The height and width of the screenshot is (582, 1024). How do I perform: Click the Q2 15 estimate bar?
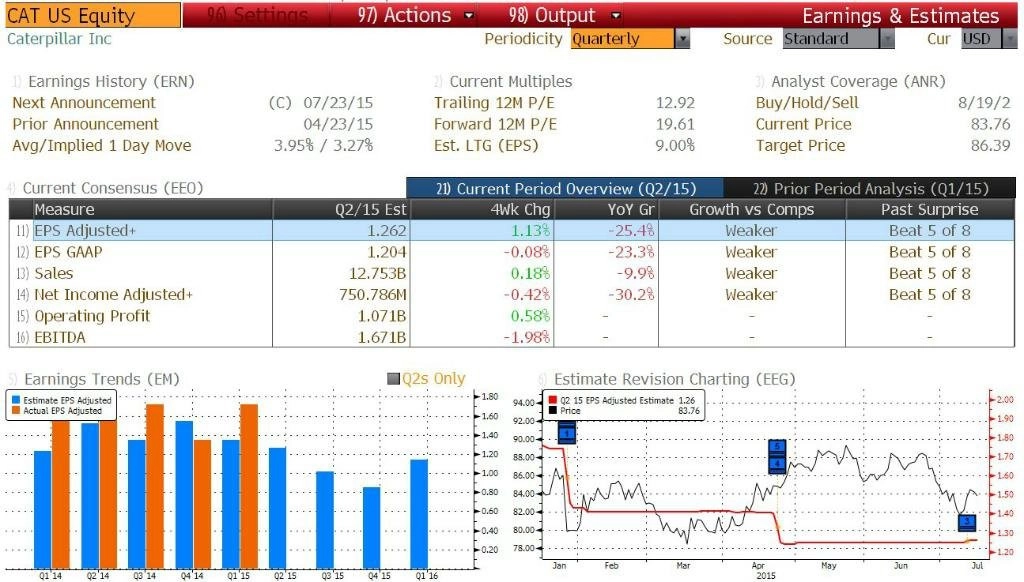click(278, 508)
